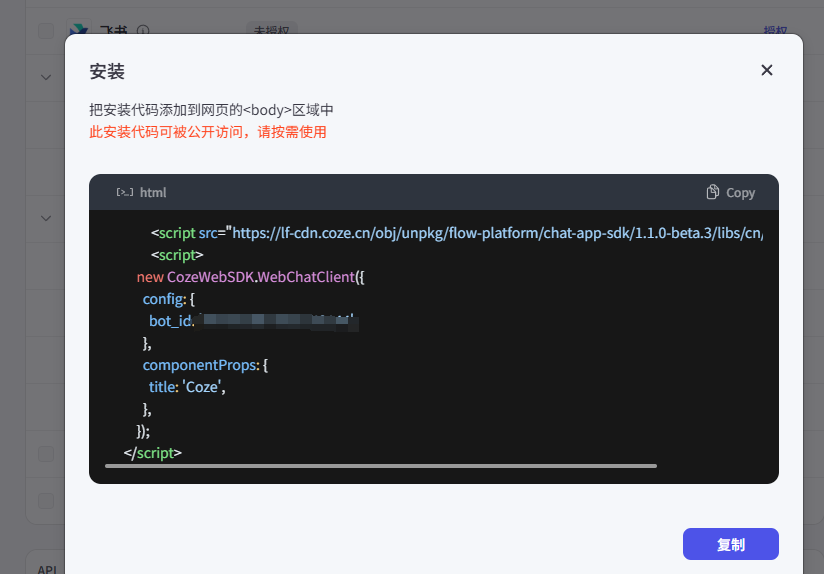Click the title: 'Coze' line
The height and width of the screenshot is (574, 824).
click(x=187, y=387)
